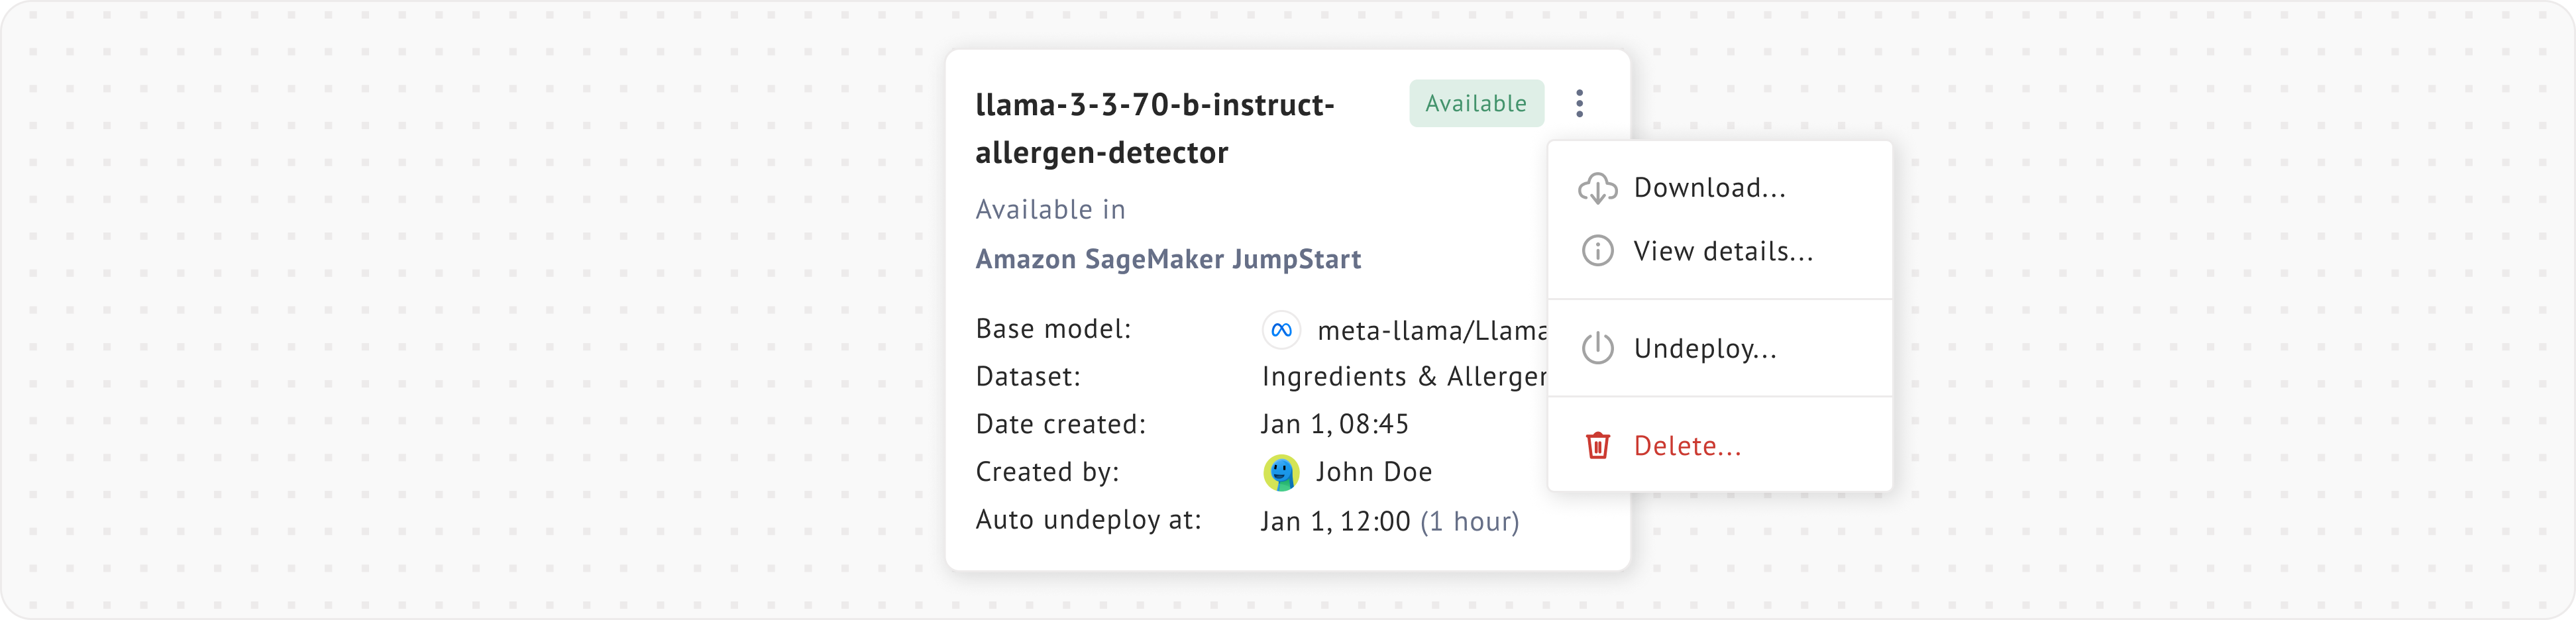Click the Jan 1, 12:00 auto undeploy time
Viewport: 2576px width, 620px height.
coord(1335,521)
